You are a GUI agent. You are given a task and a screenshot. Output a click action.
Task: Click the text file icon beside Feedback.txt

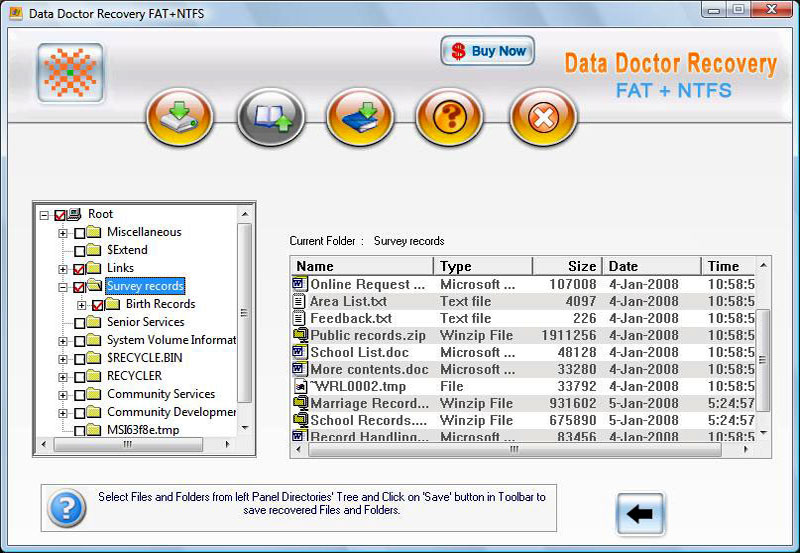(x=299, y=318)
